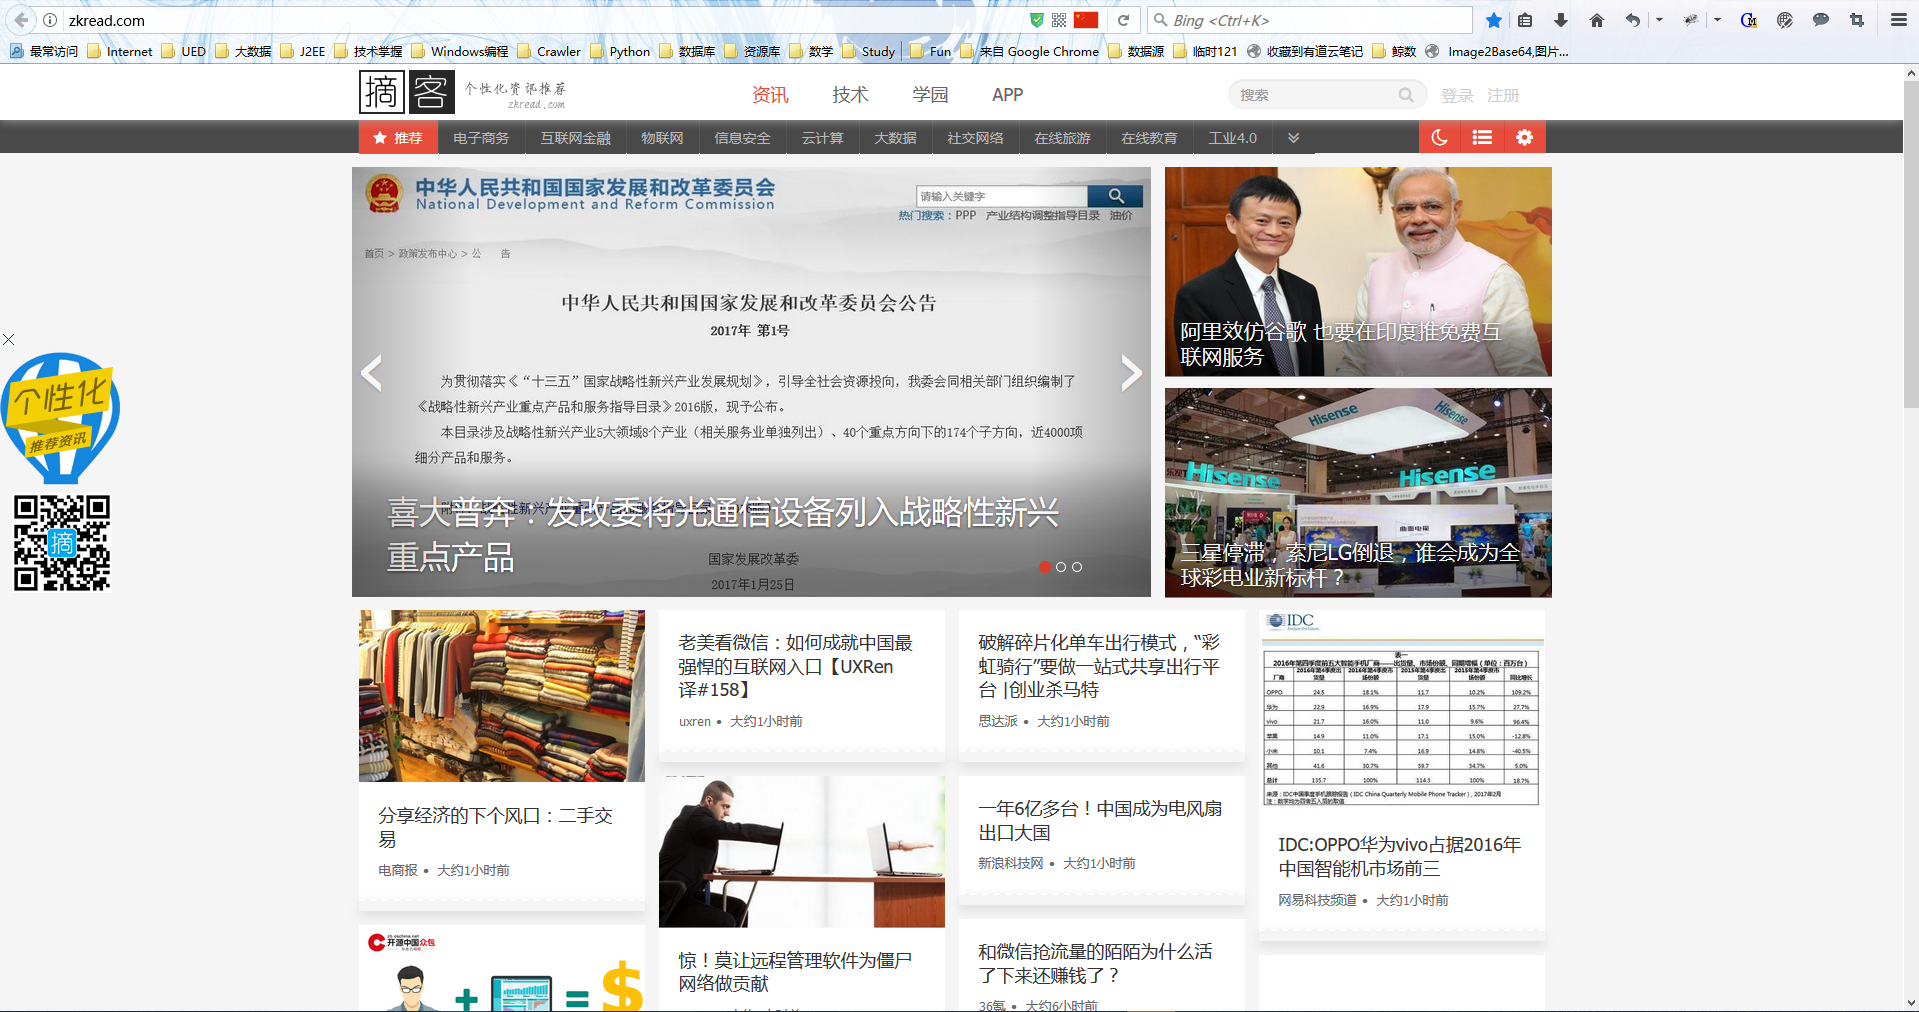The width and height of the screenshot is (1919, 1012).
Task: Click the 注册 register link
Action: (1503, 95)
